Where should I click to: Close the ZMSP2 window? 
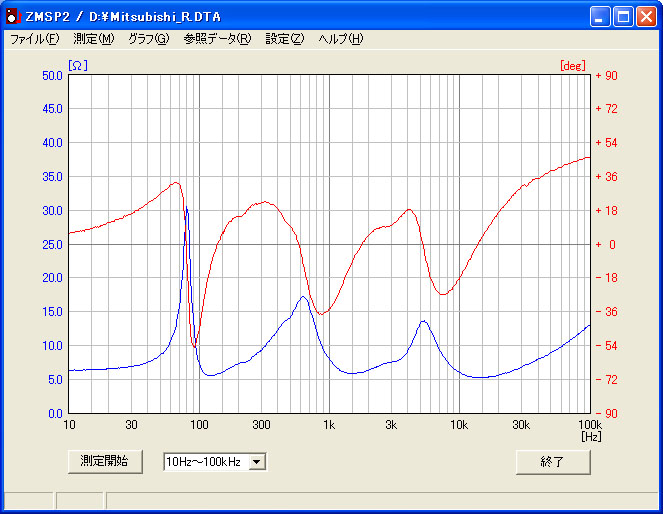647,16
